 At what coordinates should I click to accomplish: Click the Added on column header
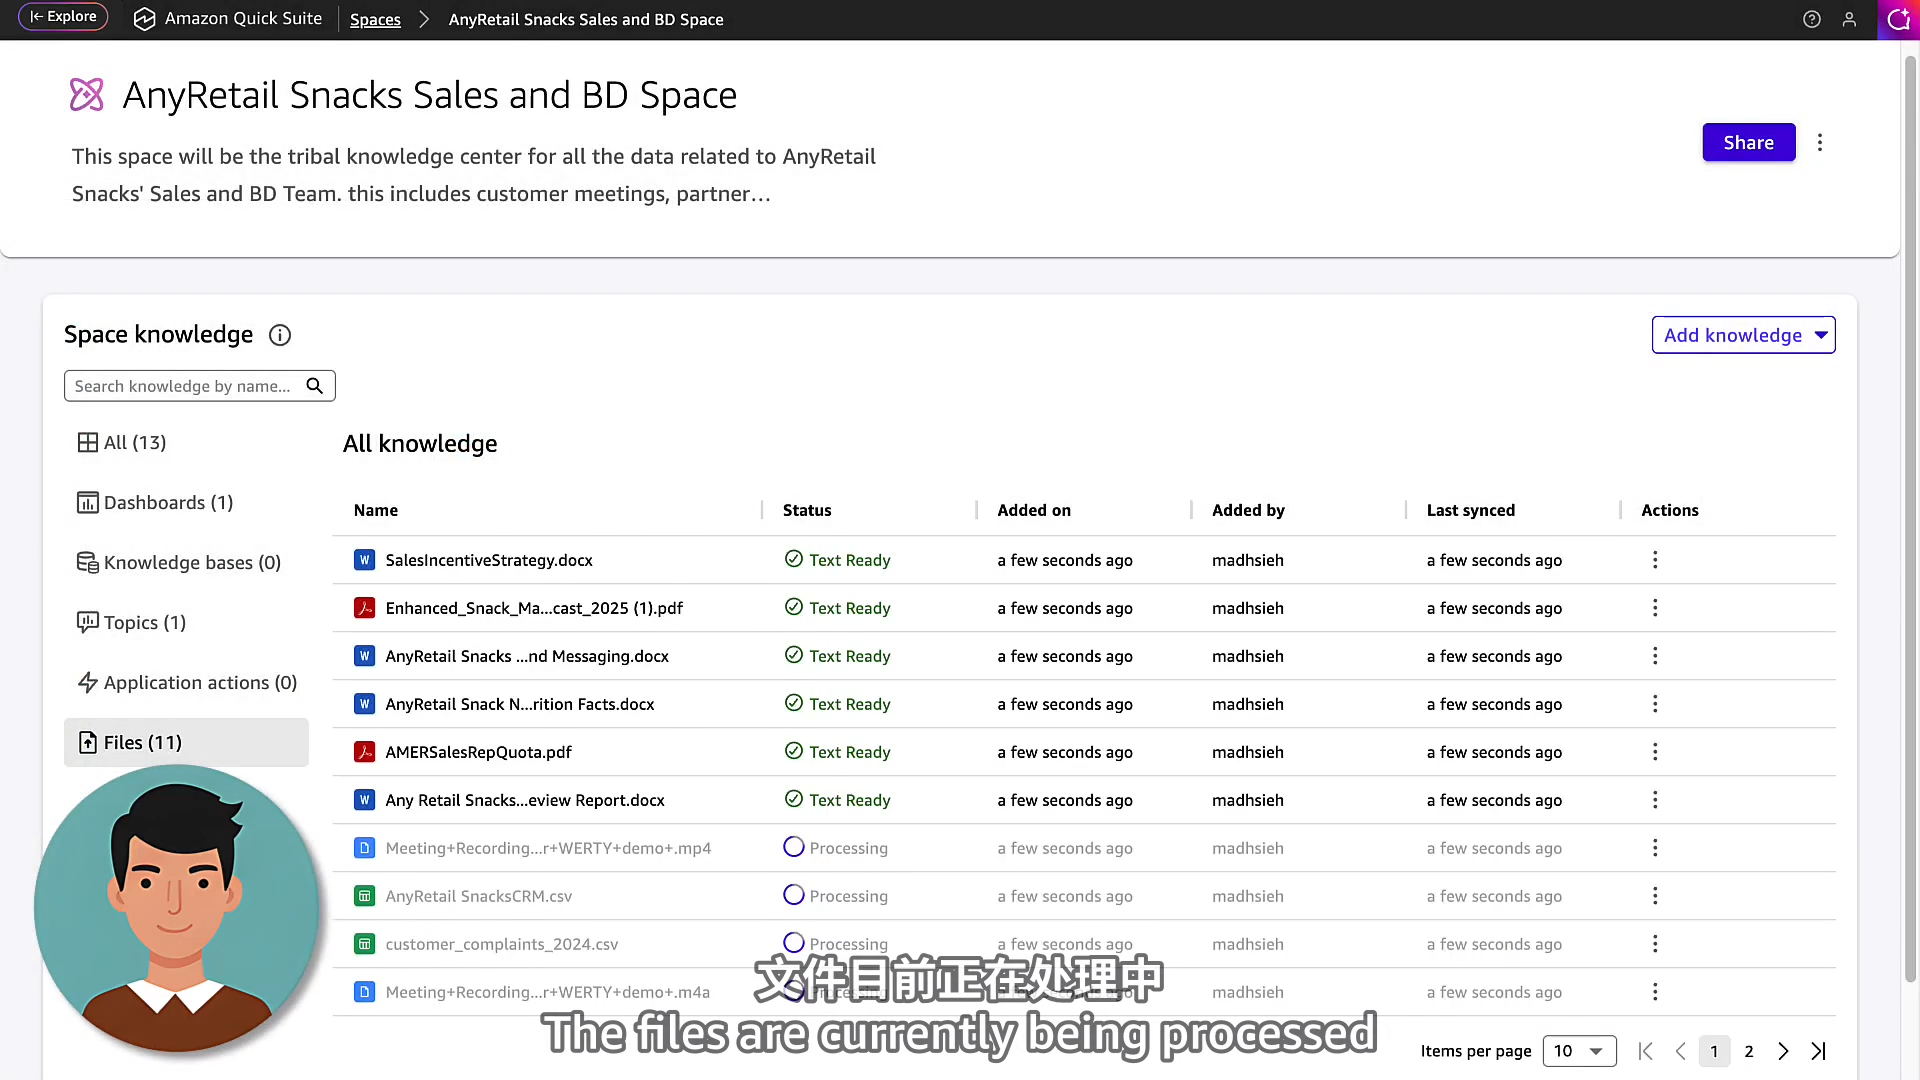pyautogui.click(x=1034, y=510)
